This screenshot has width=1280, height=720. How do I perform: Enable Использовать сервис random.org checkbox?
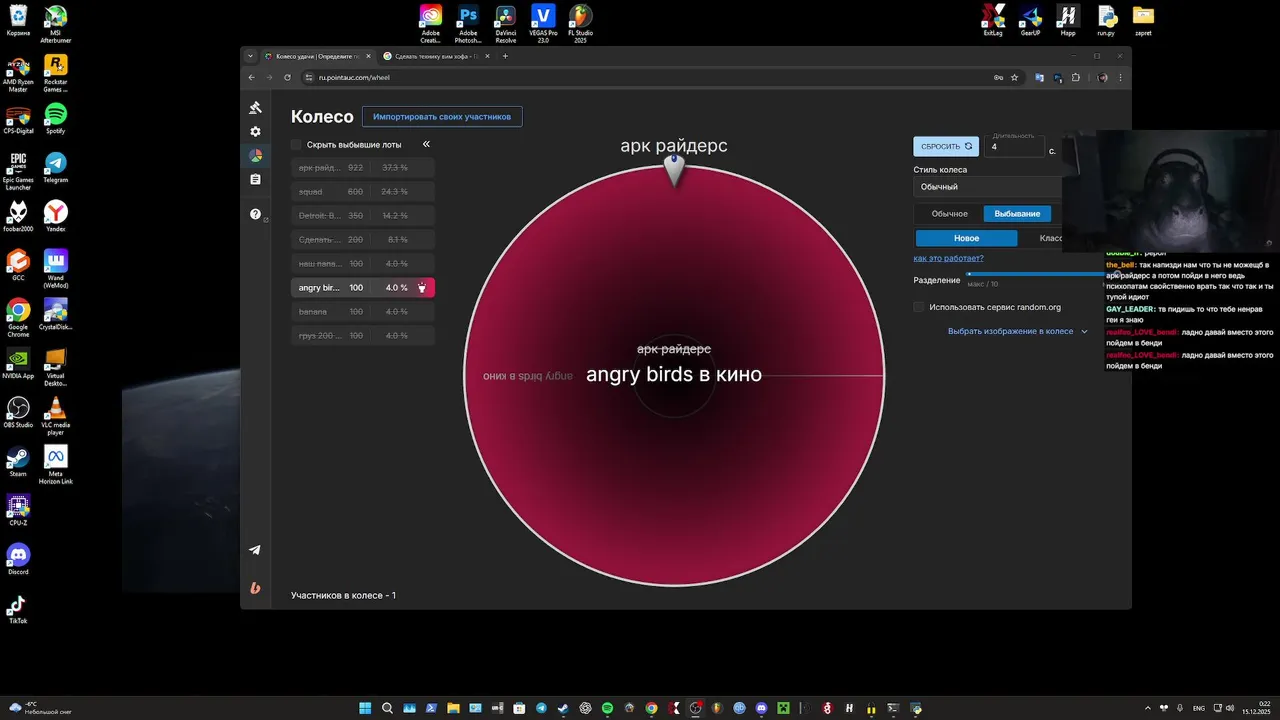pyautogui.click(x=919, y=307)
